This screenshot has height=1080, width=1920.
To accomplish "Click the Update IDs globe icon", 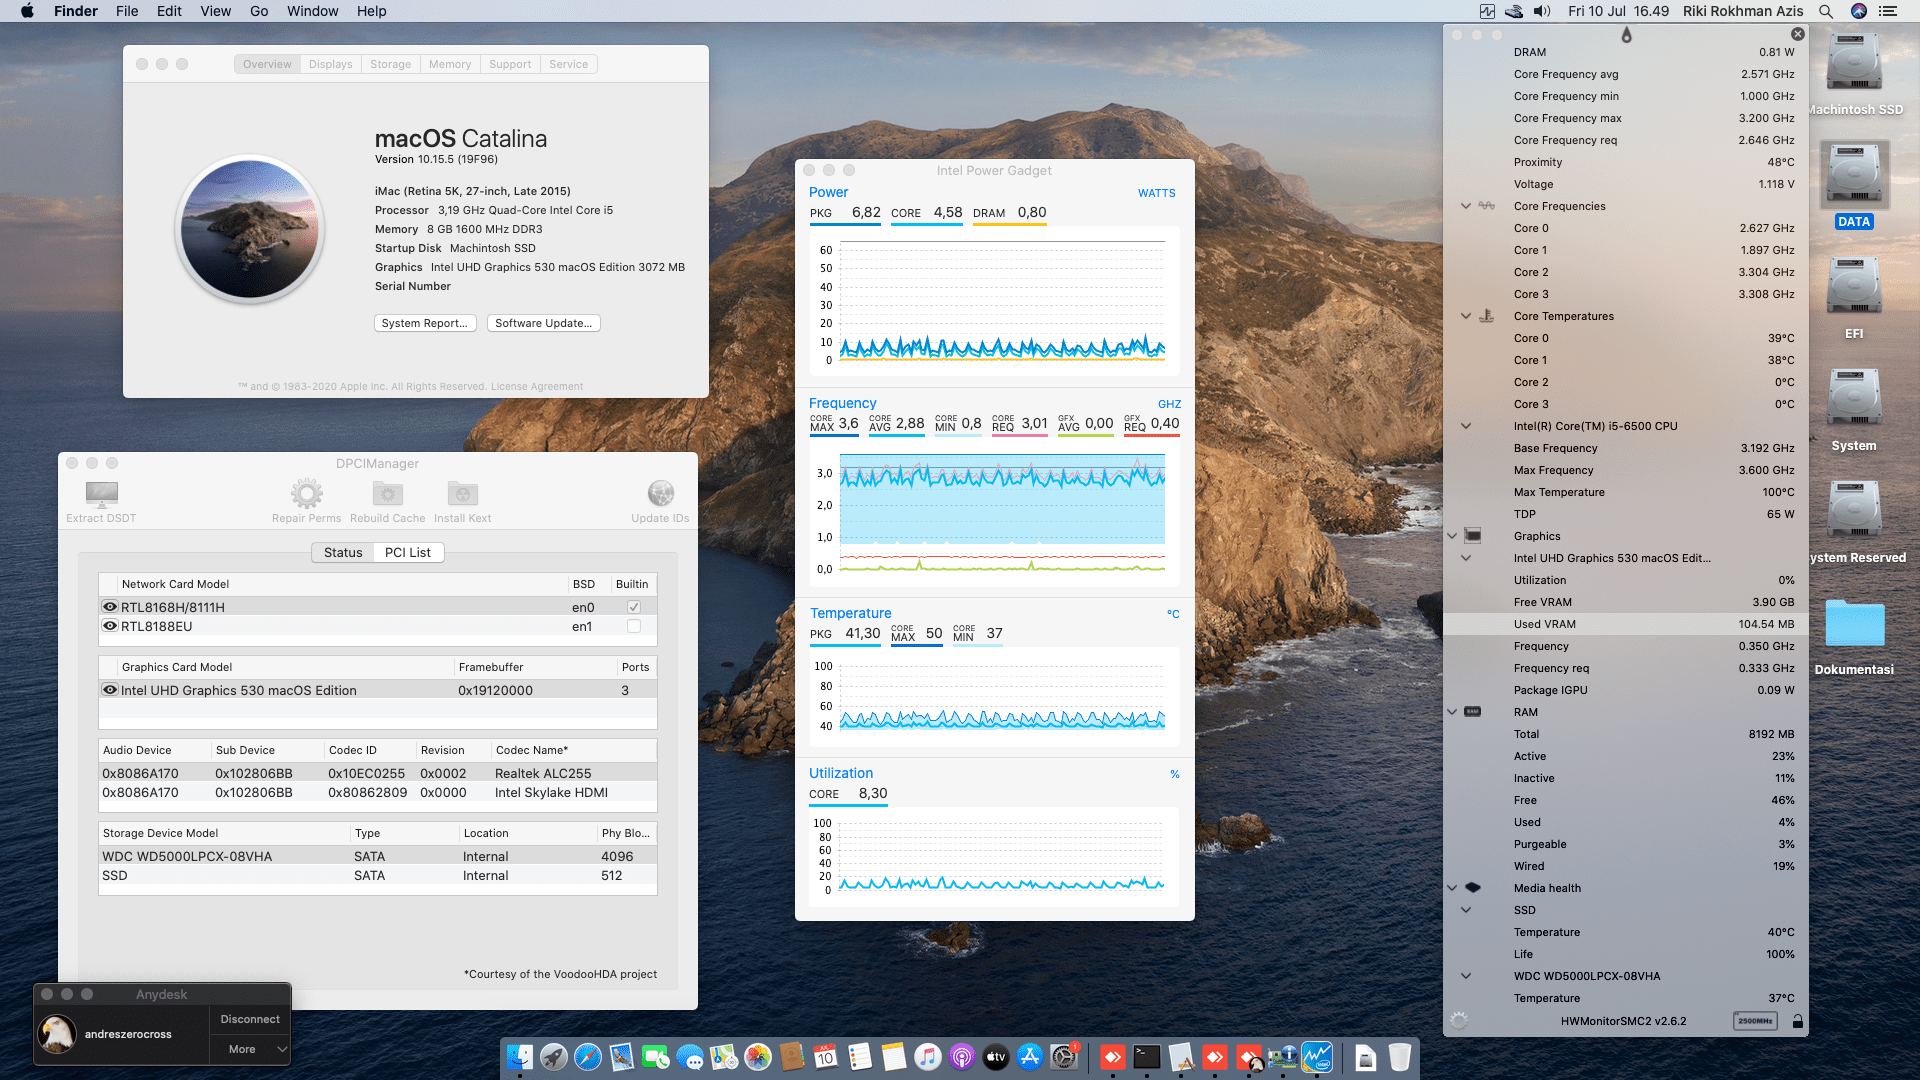I will point(660,494).
